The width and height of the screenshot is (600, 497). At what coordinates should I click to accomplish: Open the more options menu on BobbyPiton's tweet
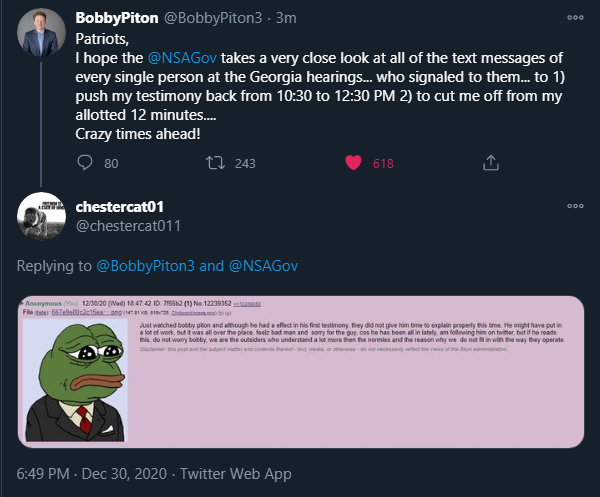point(575,18)
